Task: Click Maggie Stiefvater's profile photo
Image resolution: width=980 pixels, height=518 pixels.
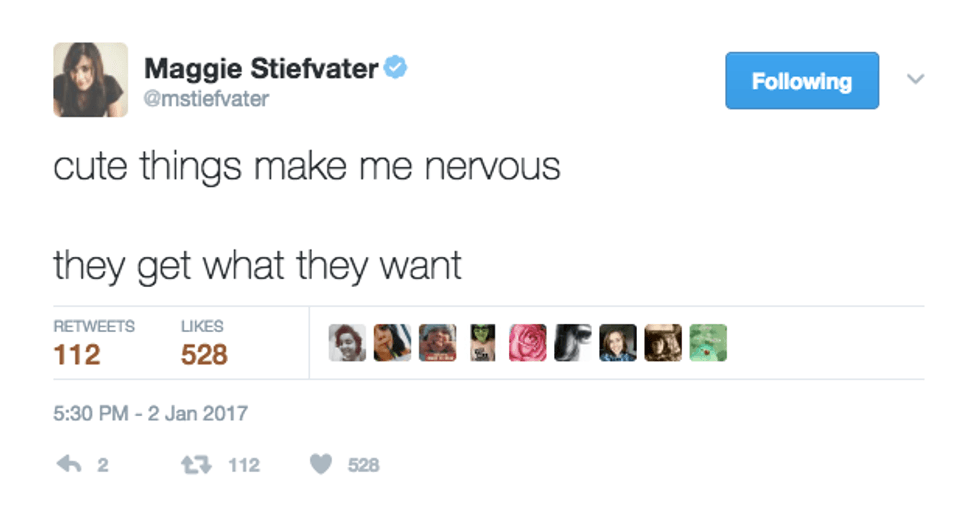Action: click(x=90, y=80)
